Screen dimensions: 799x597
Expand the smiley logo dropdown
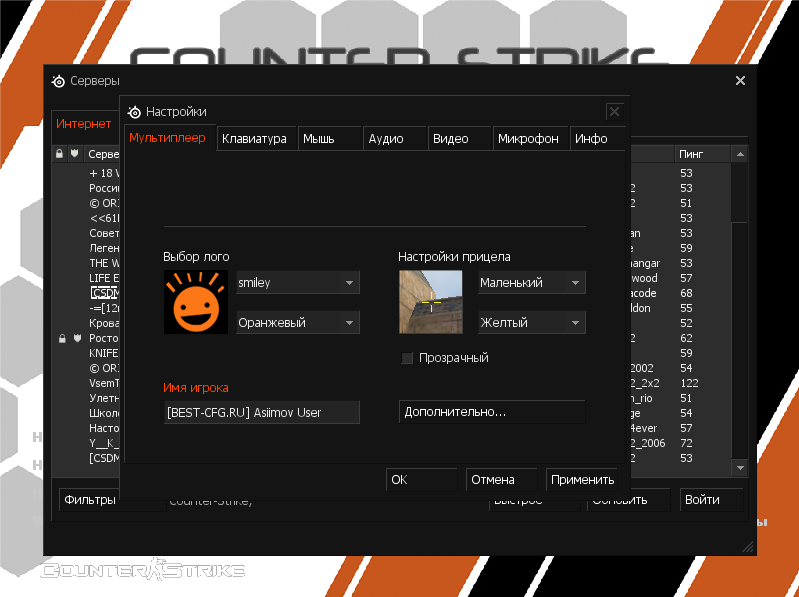(298, 283)
